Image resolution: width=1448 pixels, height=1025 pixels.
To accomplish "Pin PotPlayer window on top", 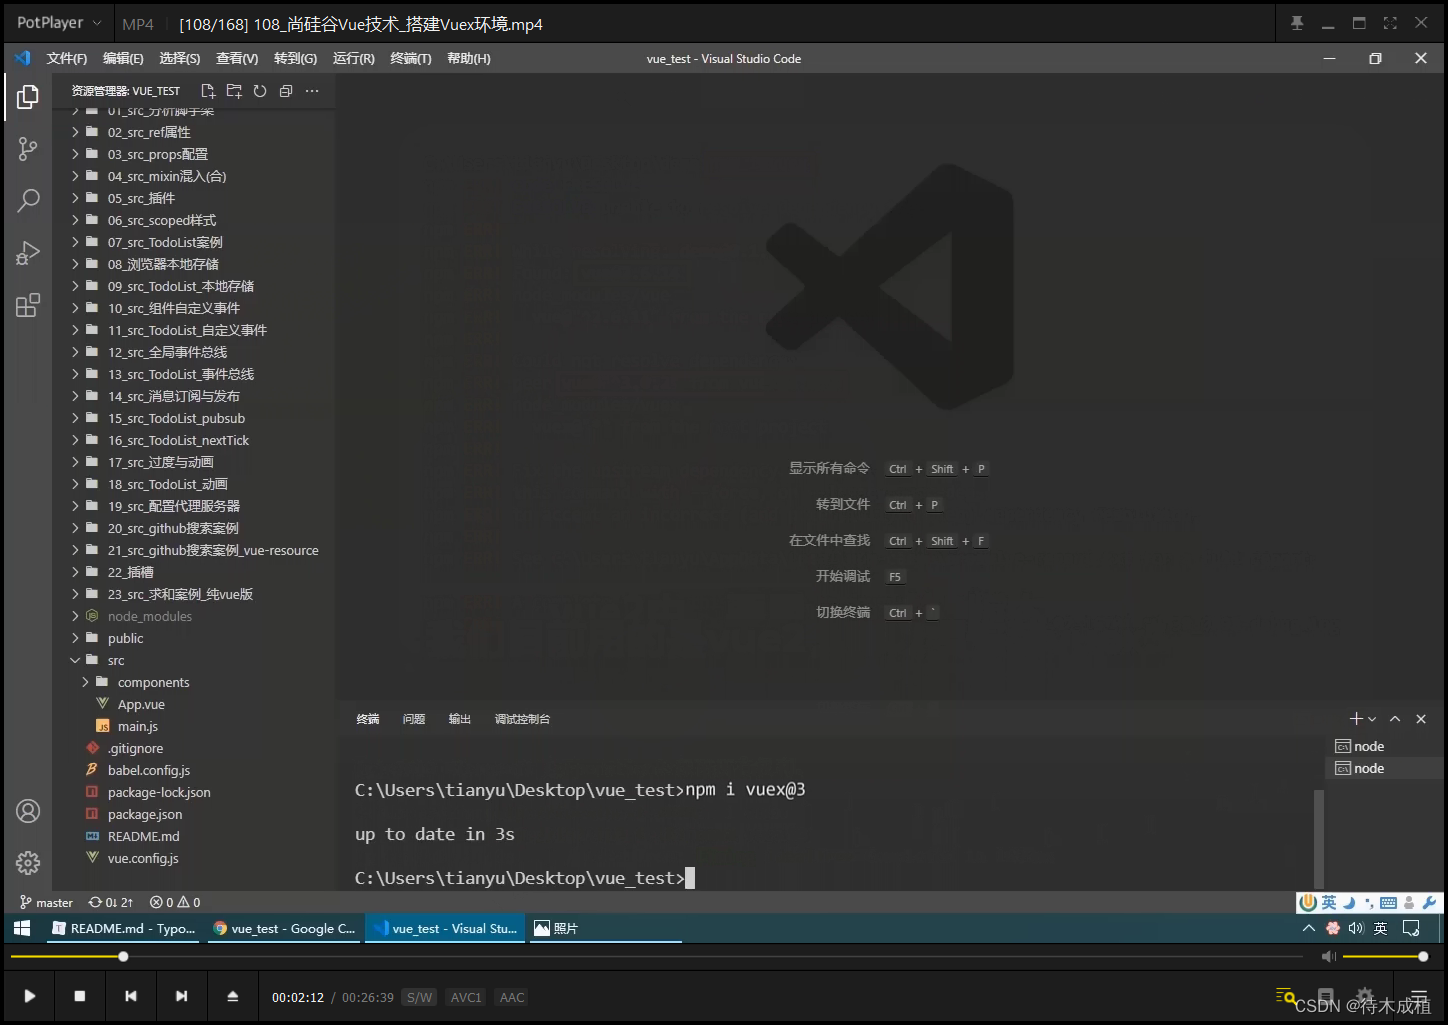I will [1297, 23].
